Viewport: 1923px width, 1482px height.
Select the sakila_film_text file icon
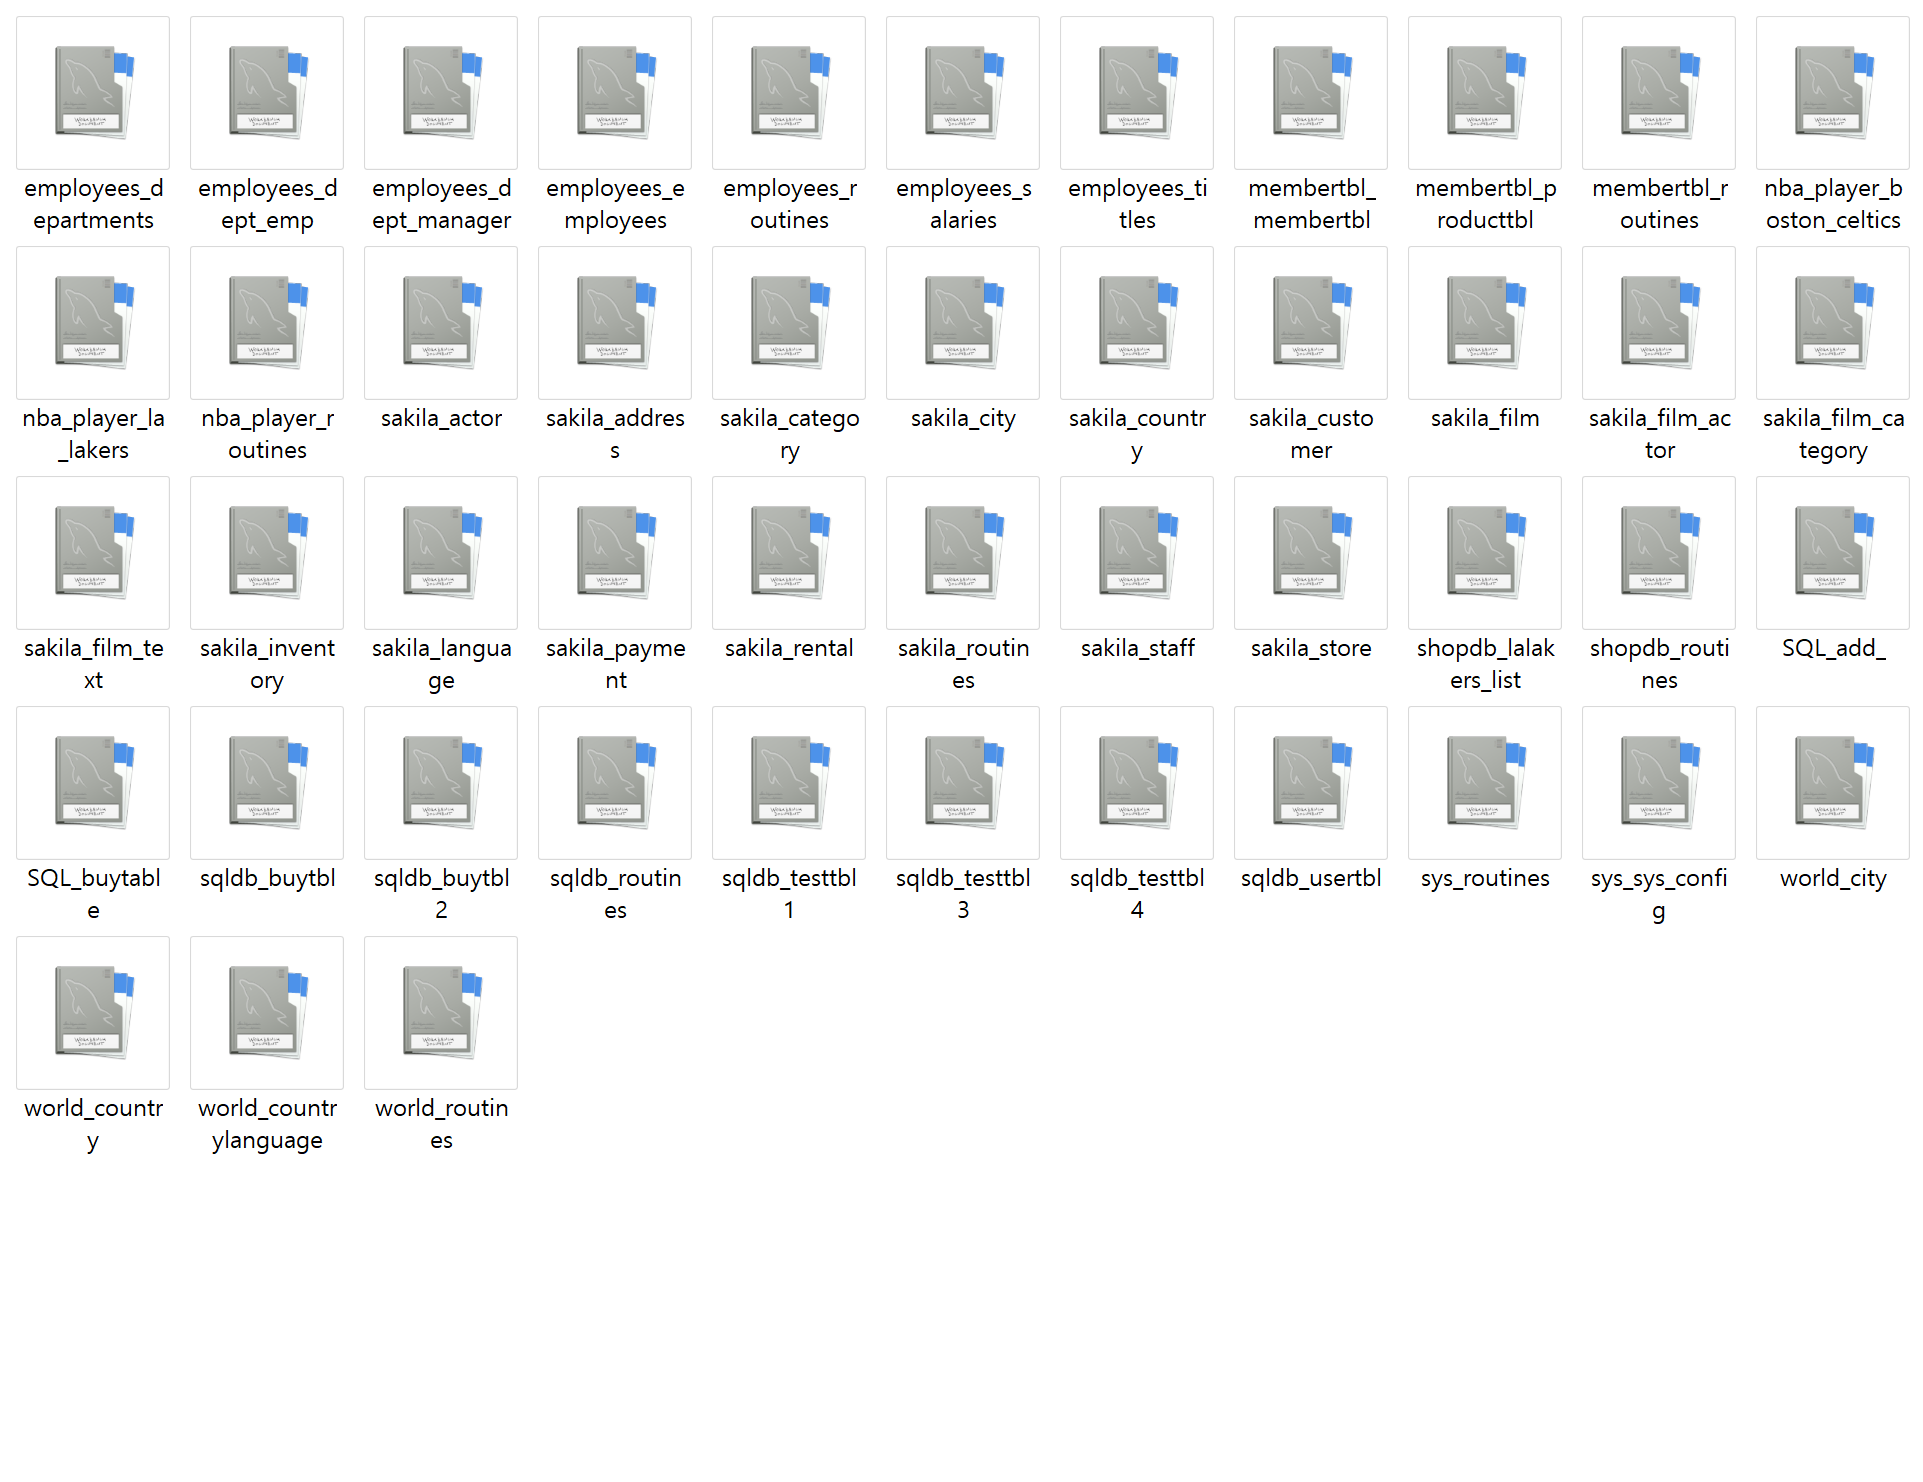click(x=93, y=552)
